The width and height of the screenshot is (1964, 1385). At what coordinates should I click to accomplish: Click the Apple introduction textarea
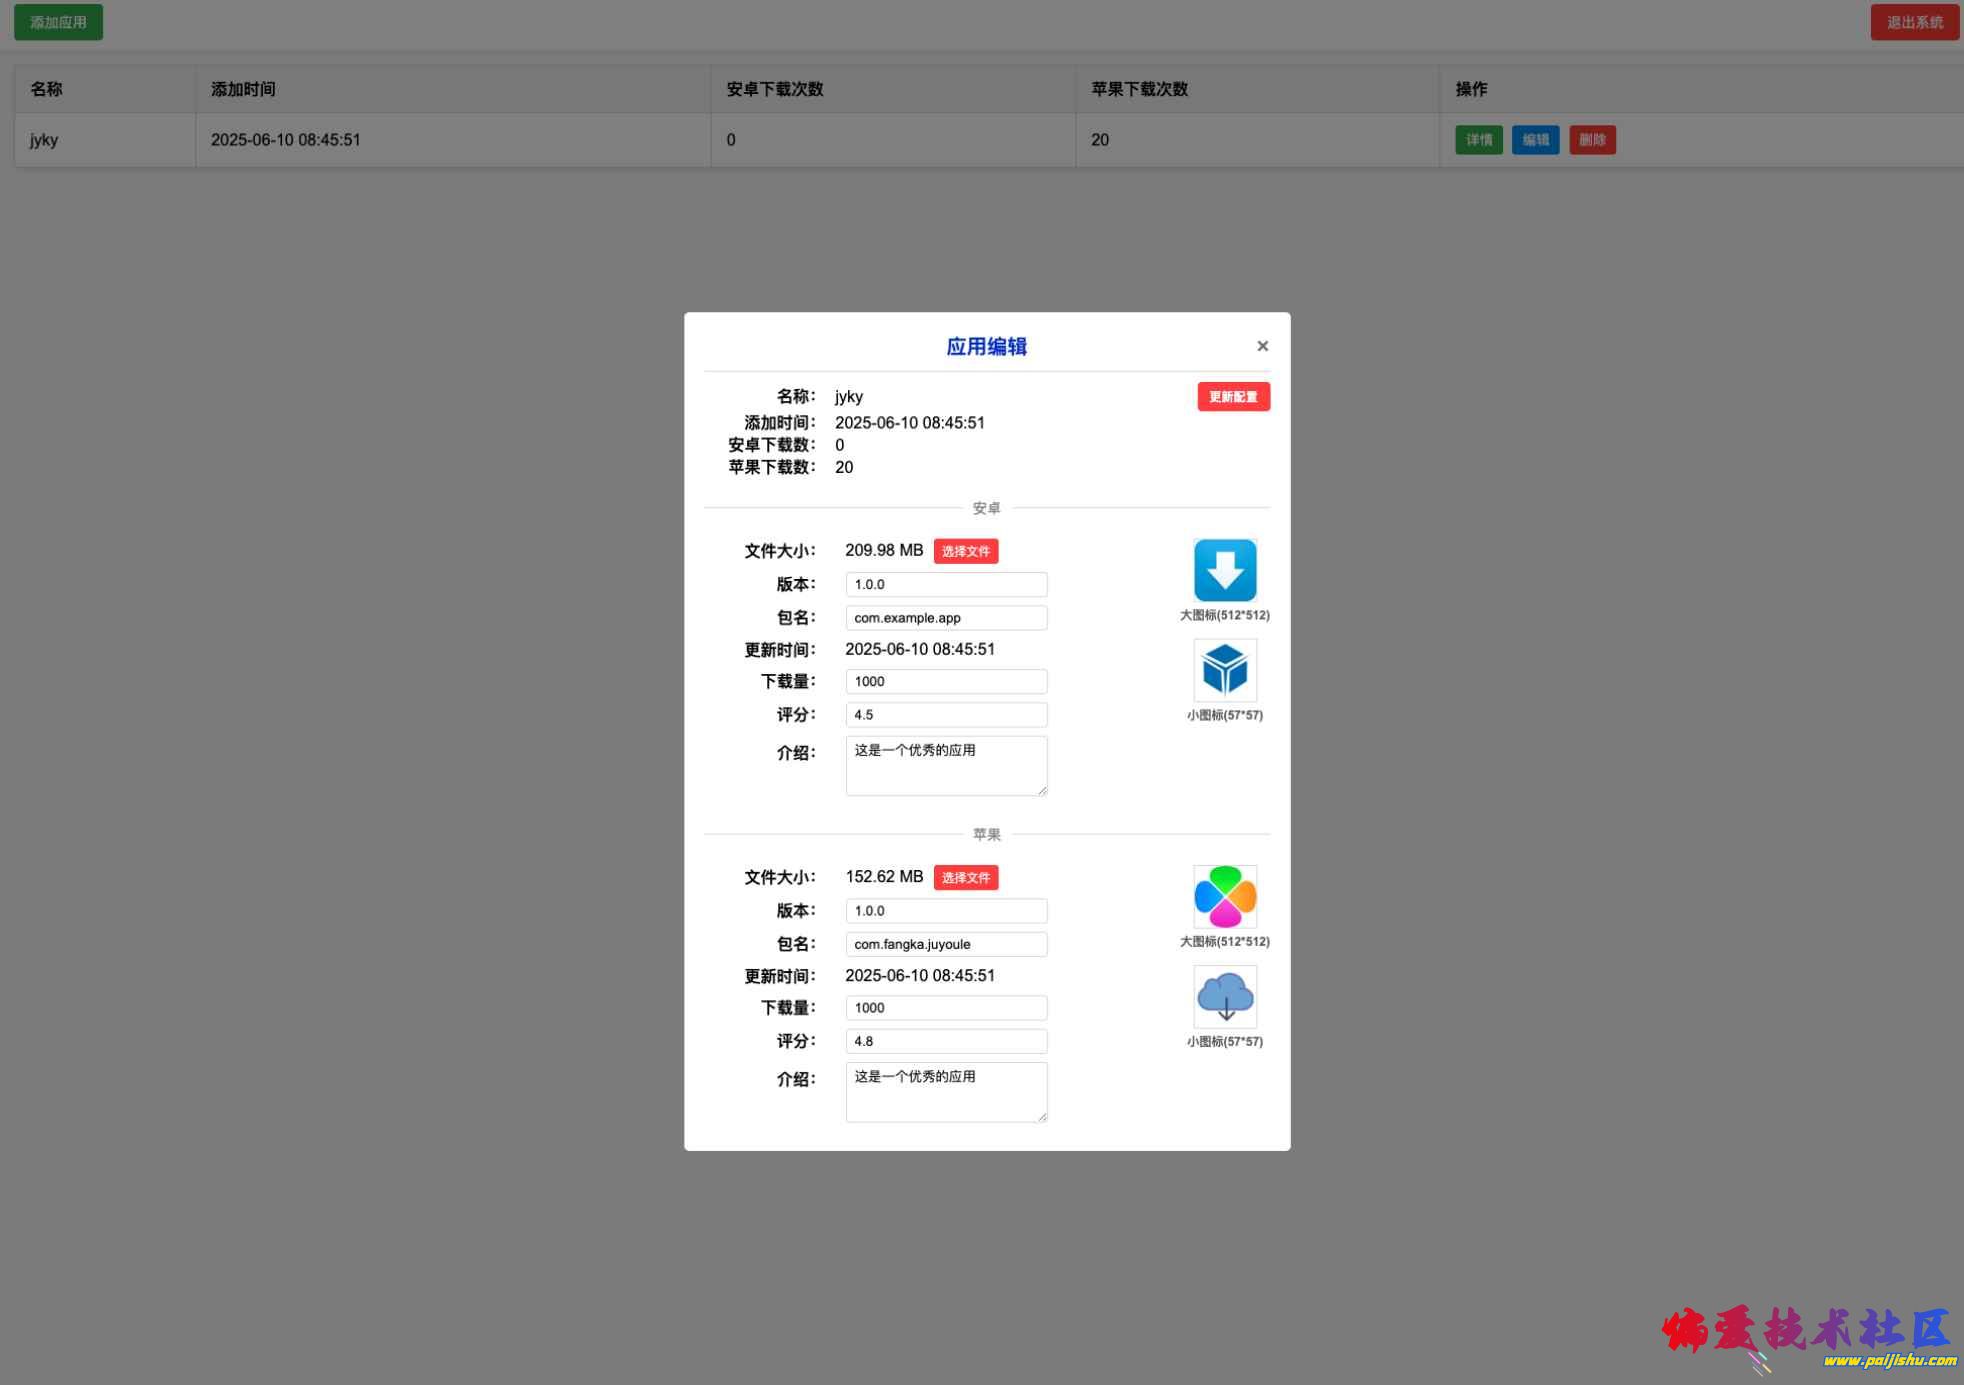tap(945, 1092)
